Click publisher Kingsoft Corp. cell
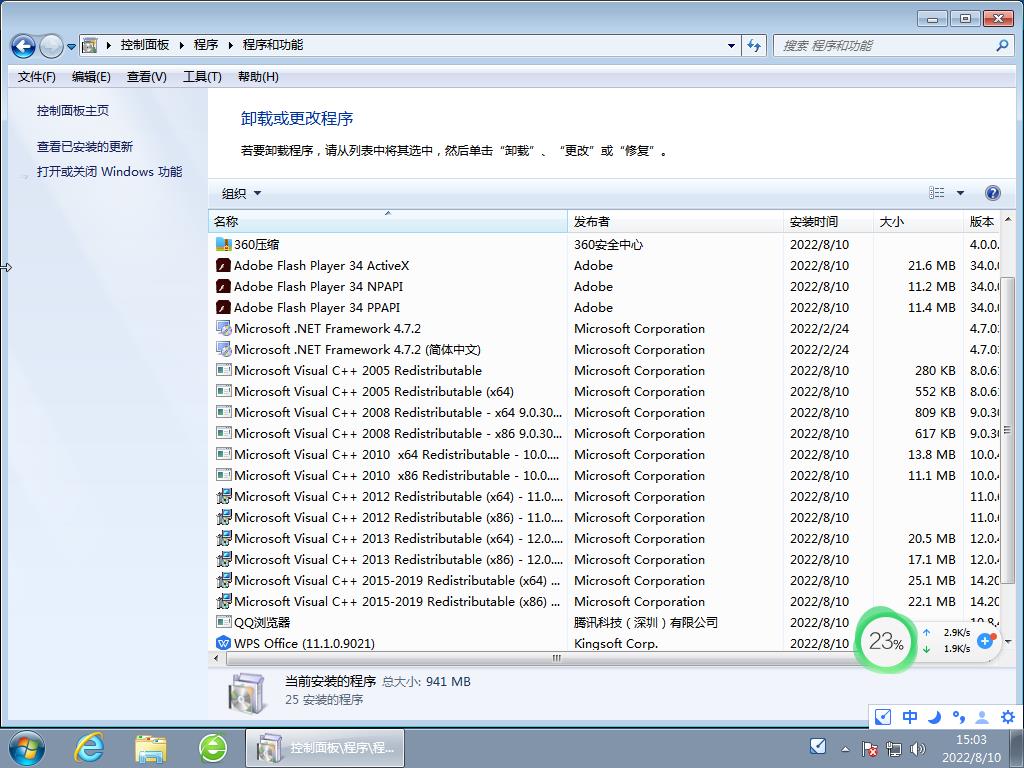The width and height of the screenshot is (1024, 768). [x=616, y=643]
